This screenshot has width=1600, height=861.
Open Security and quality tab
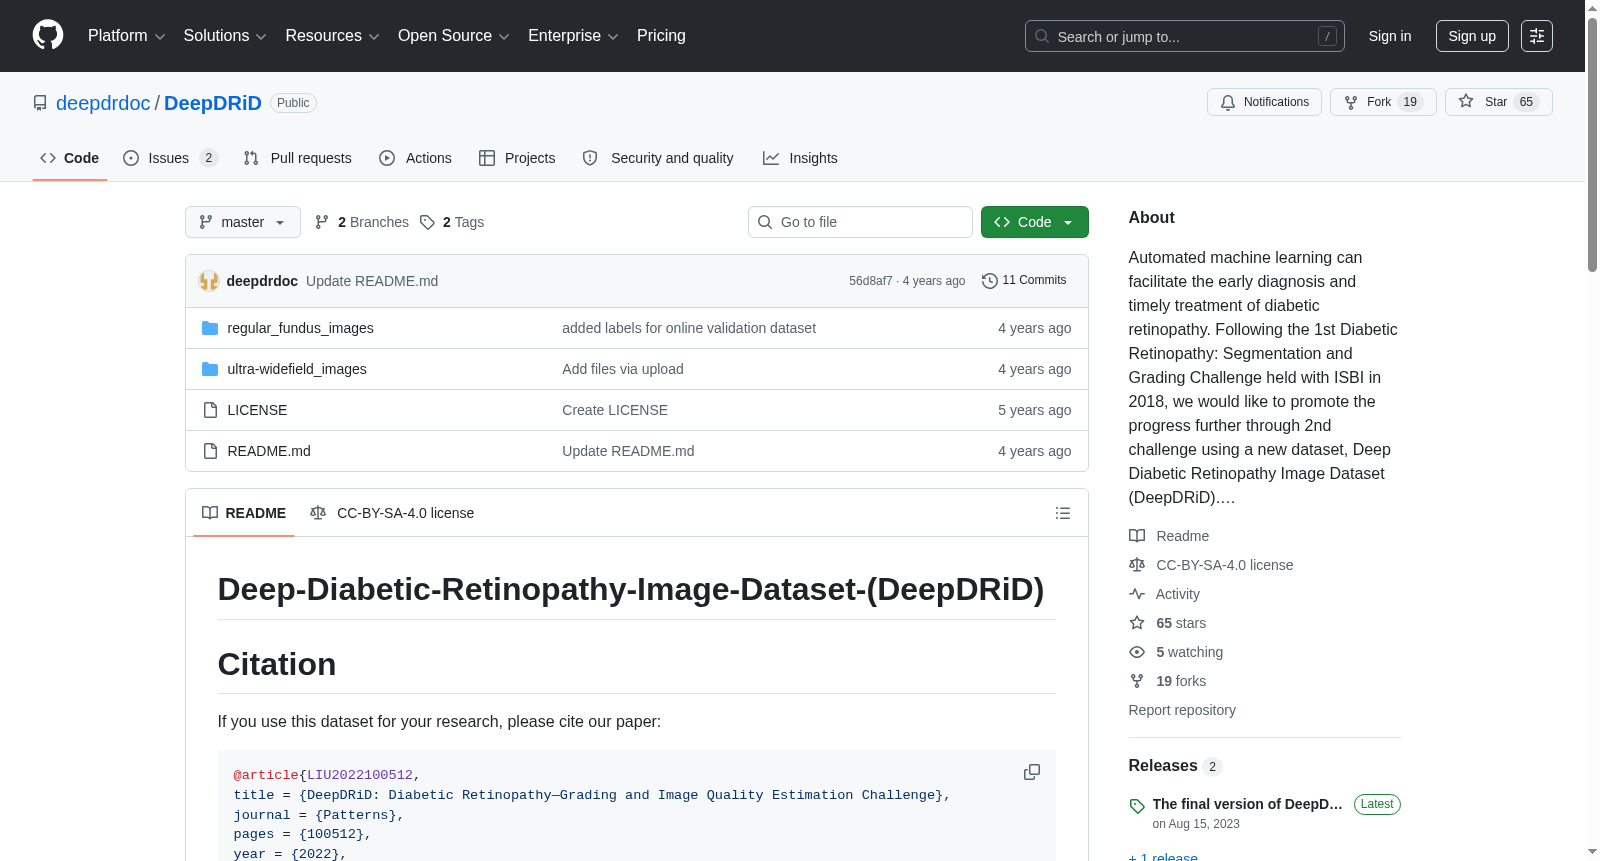coord(658,158)
